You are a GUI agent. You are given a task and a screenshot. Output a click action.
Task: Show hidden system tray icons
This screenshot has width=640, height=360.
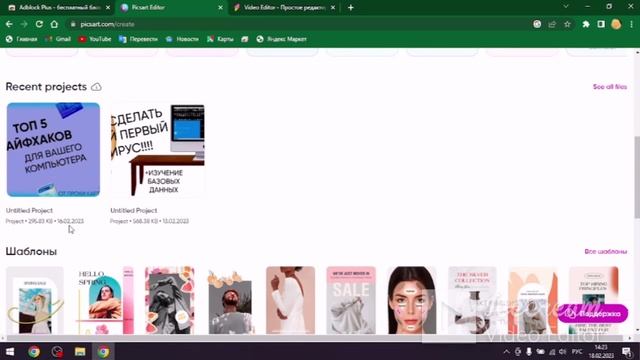pos(507,351)
